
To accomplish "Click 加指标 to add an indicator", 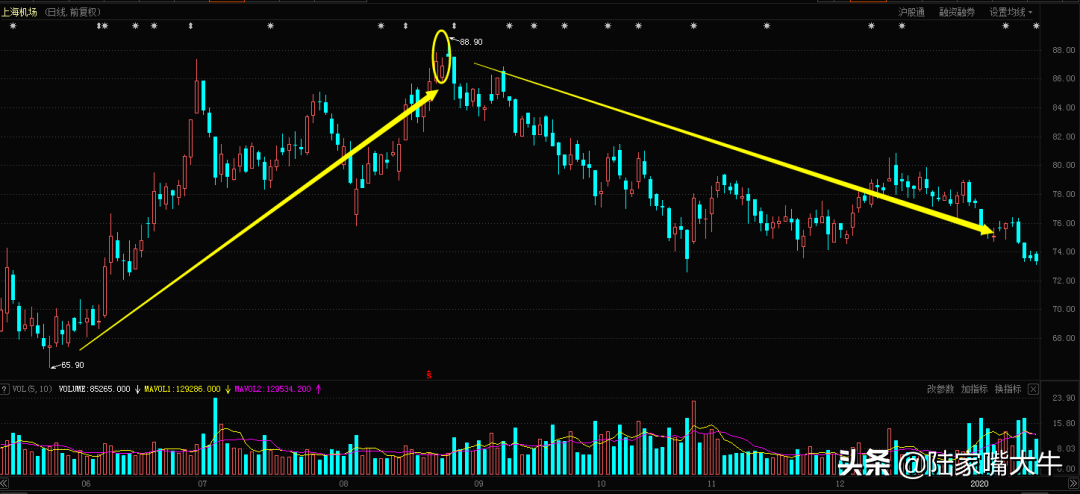I will (975, 389).
